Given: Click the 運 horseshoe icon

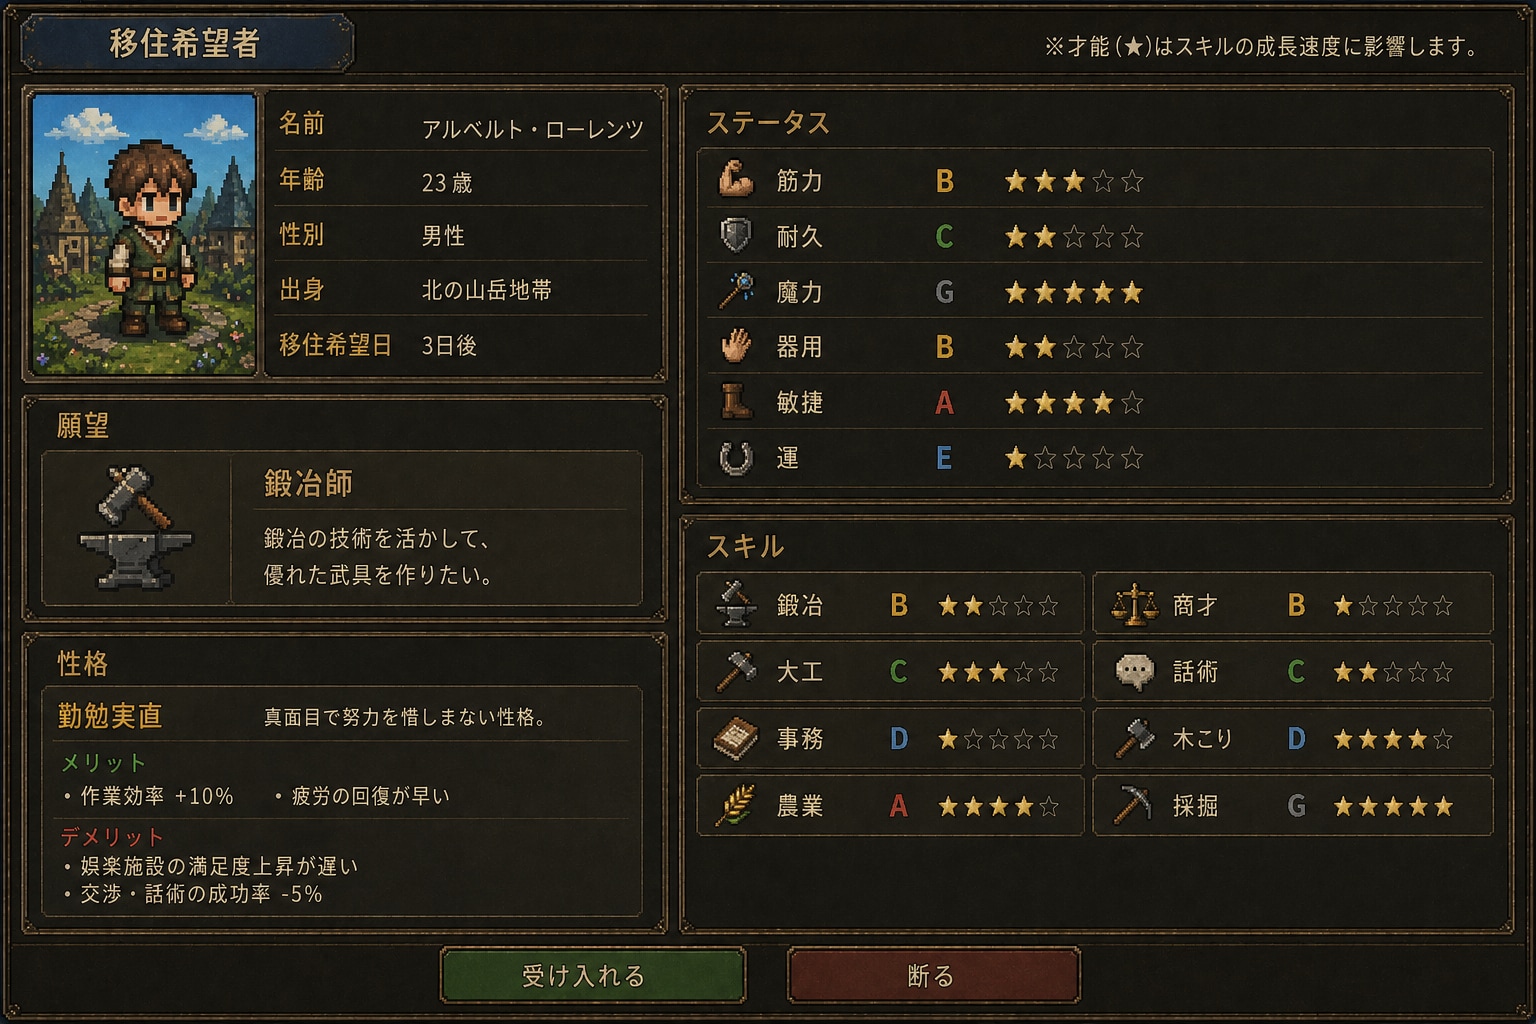Looking at the screenshot, I should 736,458.
